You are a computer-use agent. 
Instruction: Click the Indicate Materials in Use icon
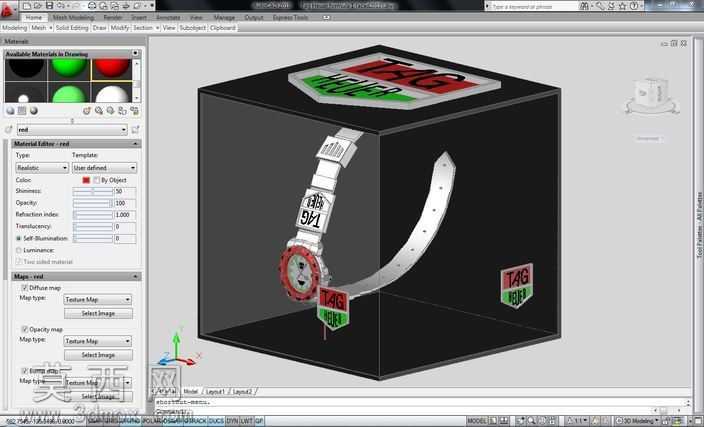click(x=110, y=110)
